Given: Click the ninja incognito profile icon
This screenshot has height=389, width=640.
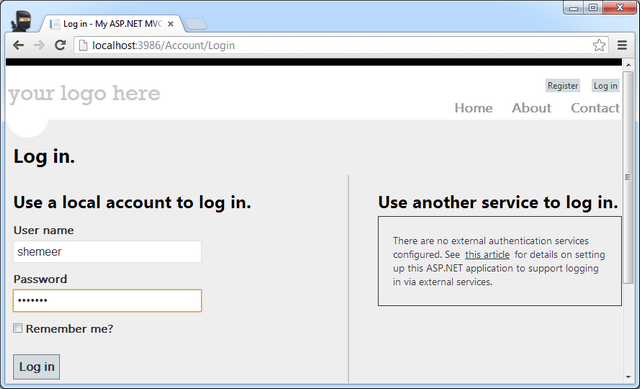Looking at the screenshot, I should point(22,21).
